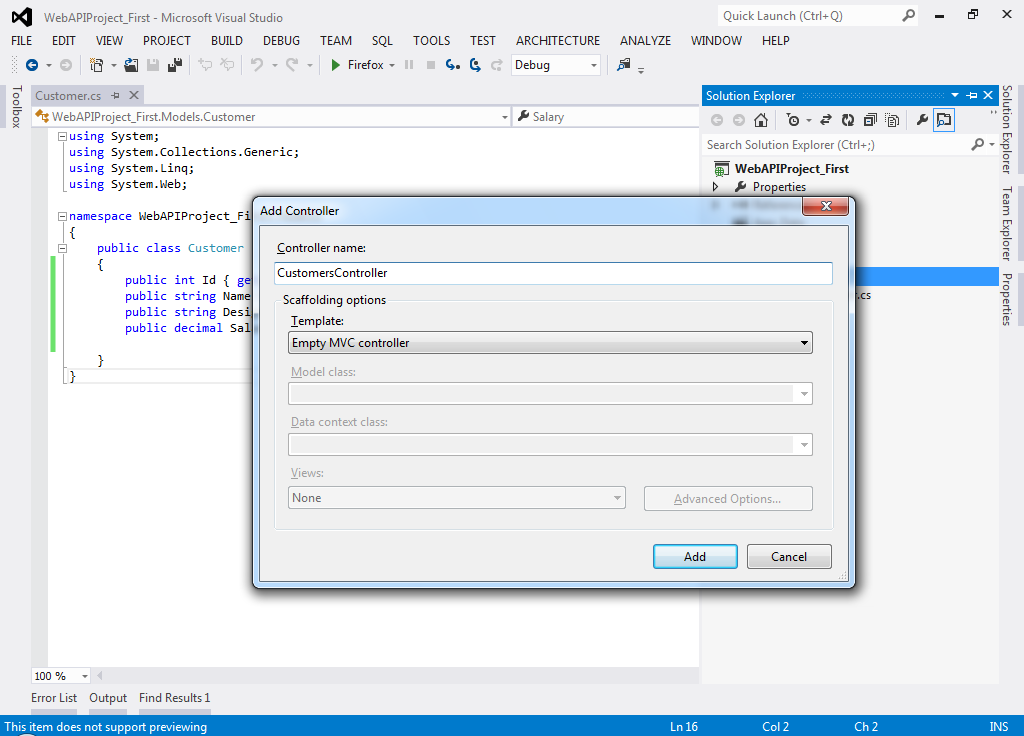This screenshot has height=736, width=1024.
Task: Click the Home icon in Solution Explorer
Action: (x=761, y=120)
